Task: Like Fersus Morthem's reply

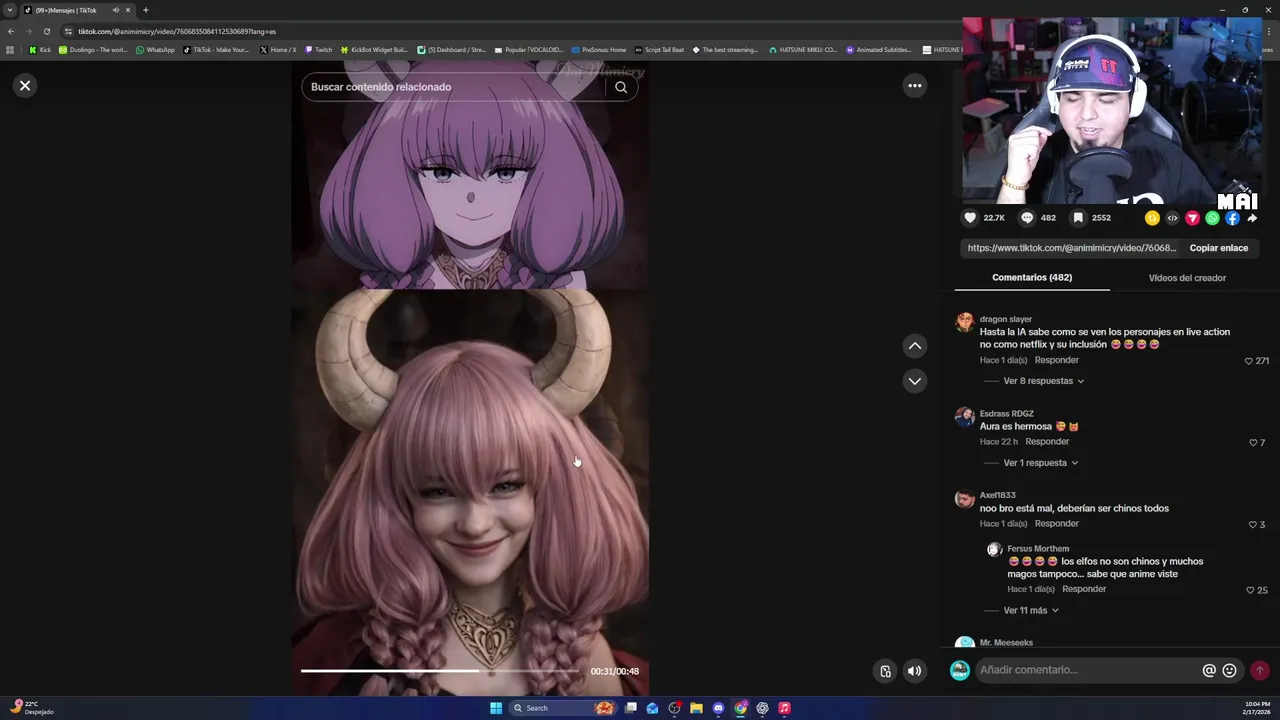Action: point(1250,591)
